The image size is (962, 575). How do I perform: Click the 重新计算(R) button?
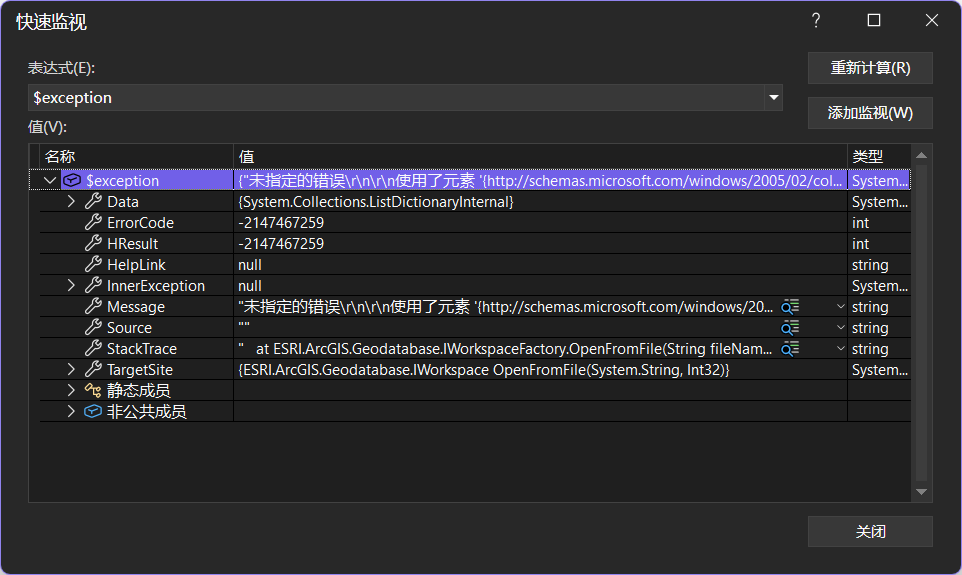click(870, 68)
